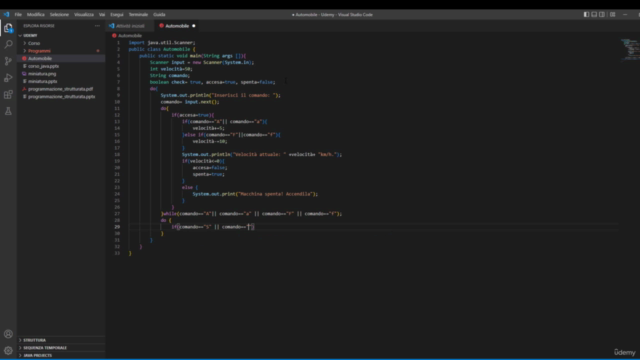Toggle primary sidebar layout button
The width and height of the screenshot is (640, 360).
[x=586, y=14]
